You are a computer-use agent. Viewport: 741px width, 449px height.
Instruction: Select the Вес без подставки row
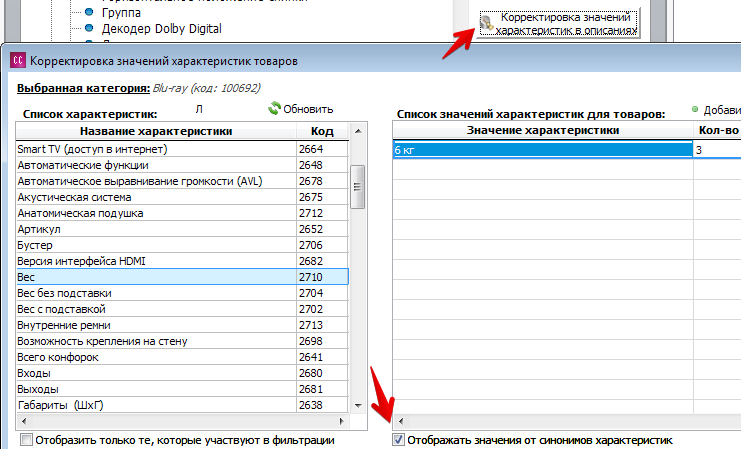pos(182,293)
